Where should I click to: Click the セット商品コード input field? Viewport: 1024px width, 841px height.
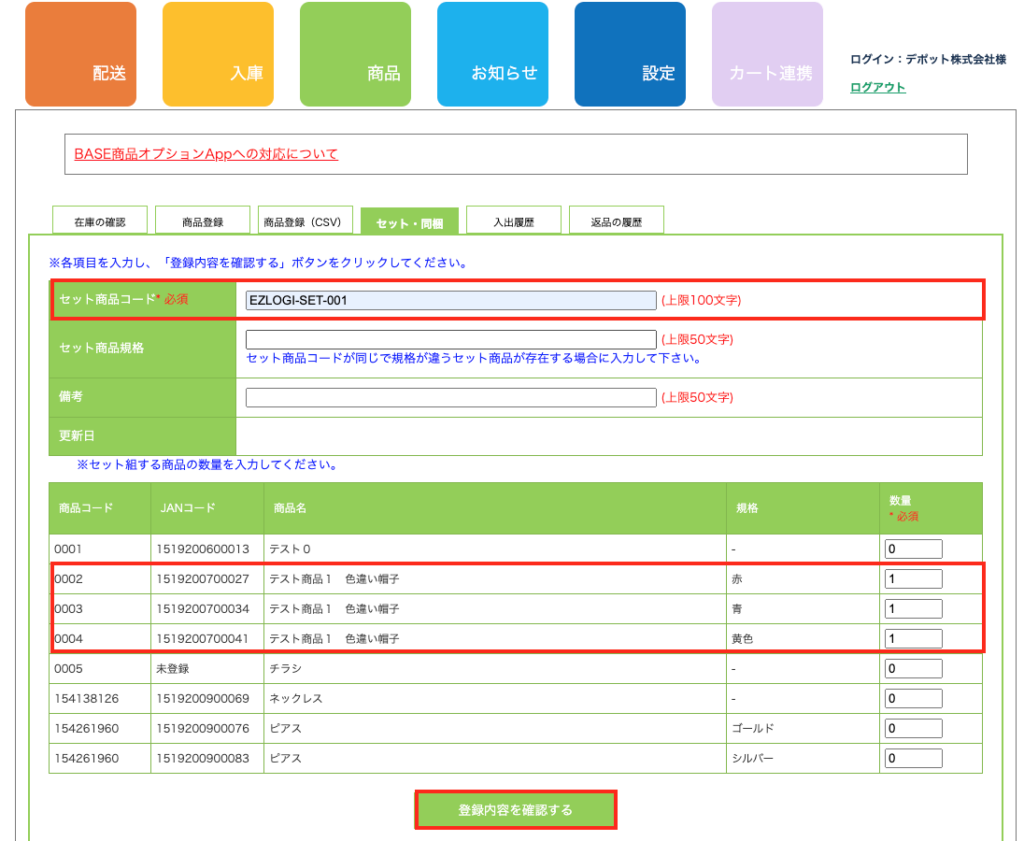pos(451,300)
